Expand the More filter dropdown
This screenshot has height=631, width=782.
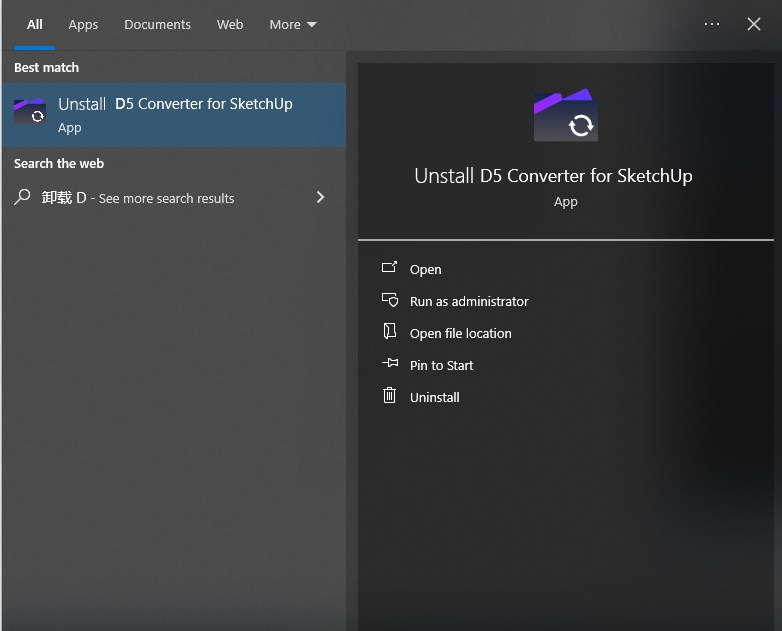coord(293,24)
